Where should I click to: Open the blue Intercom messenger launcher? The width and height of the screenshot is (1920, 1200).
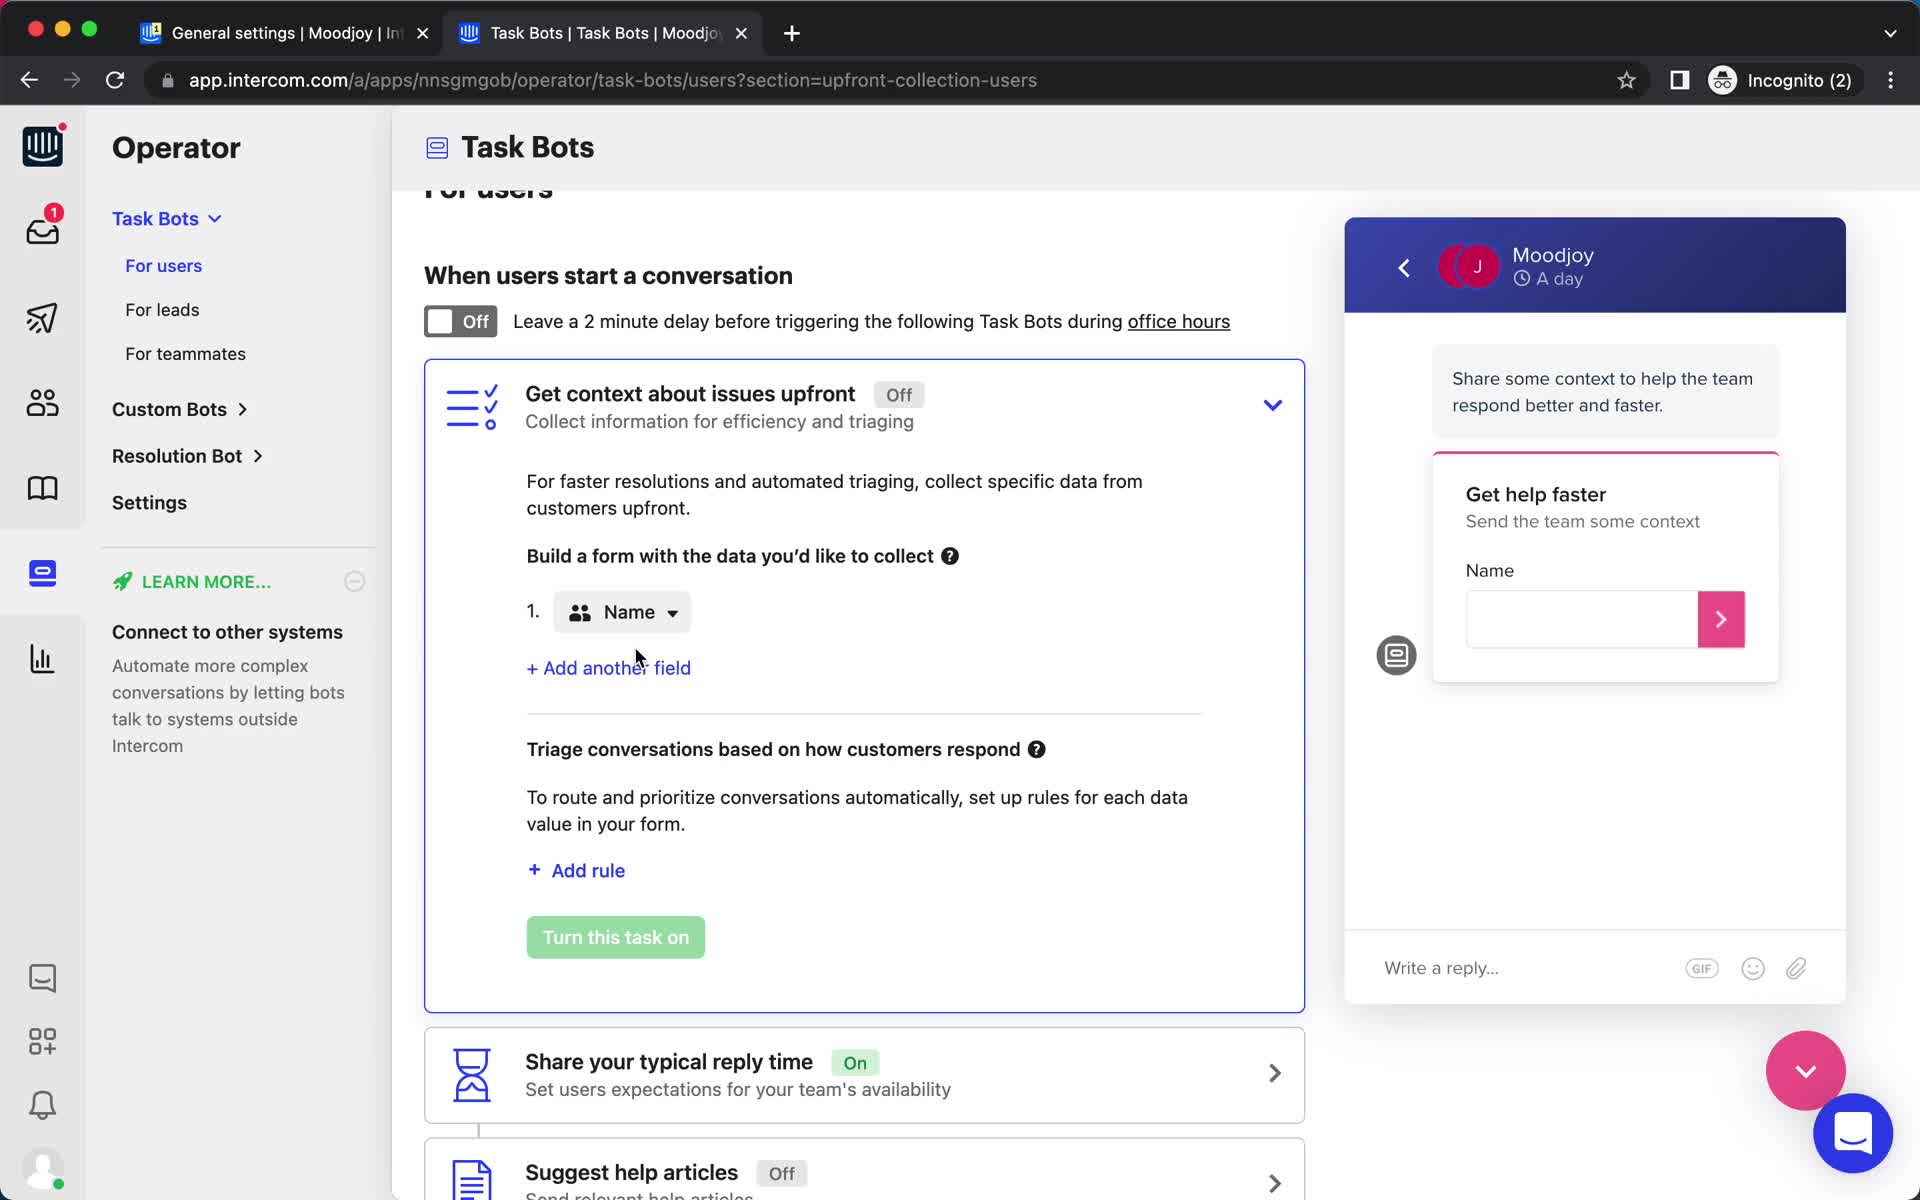coord(1853,1133)
